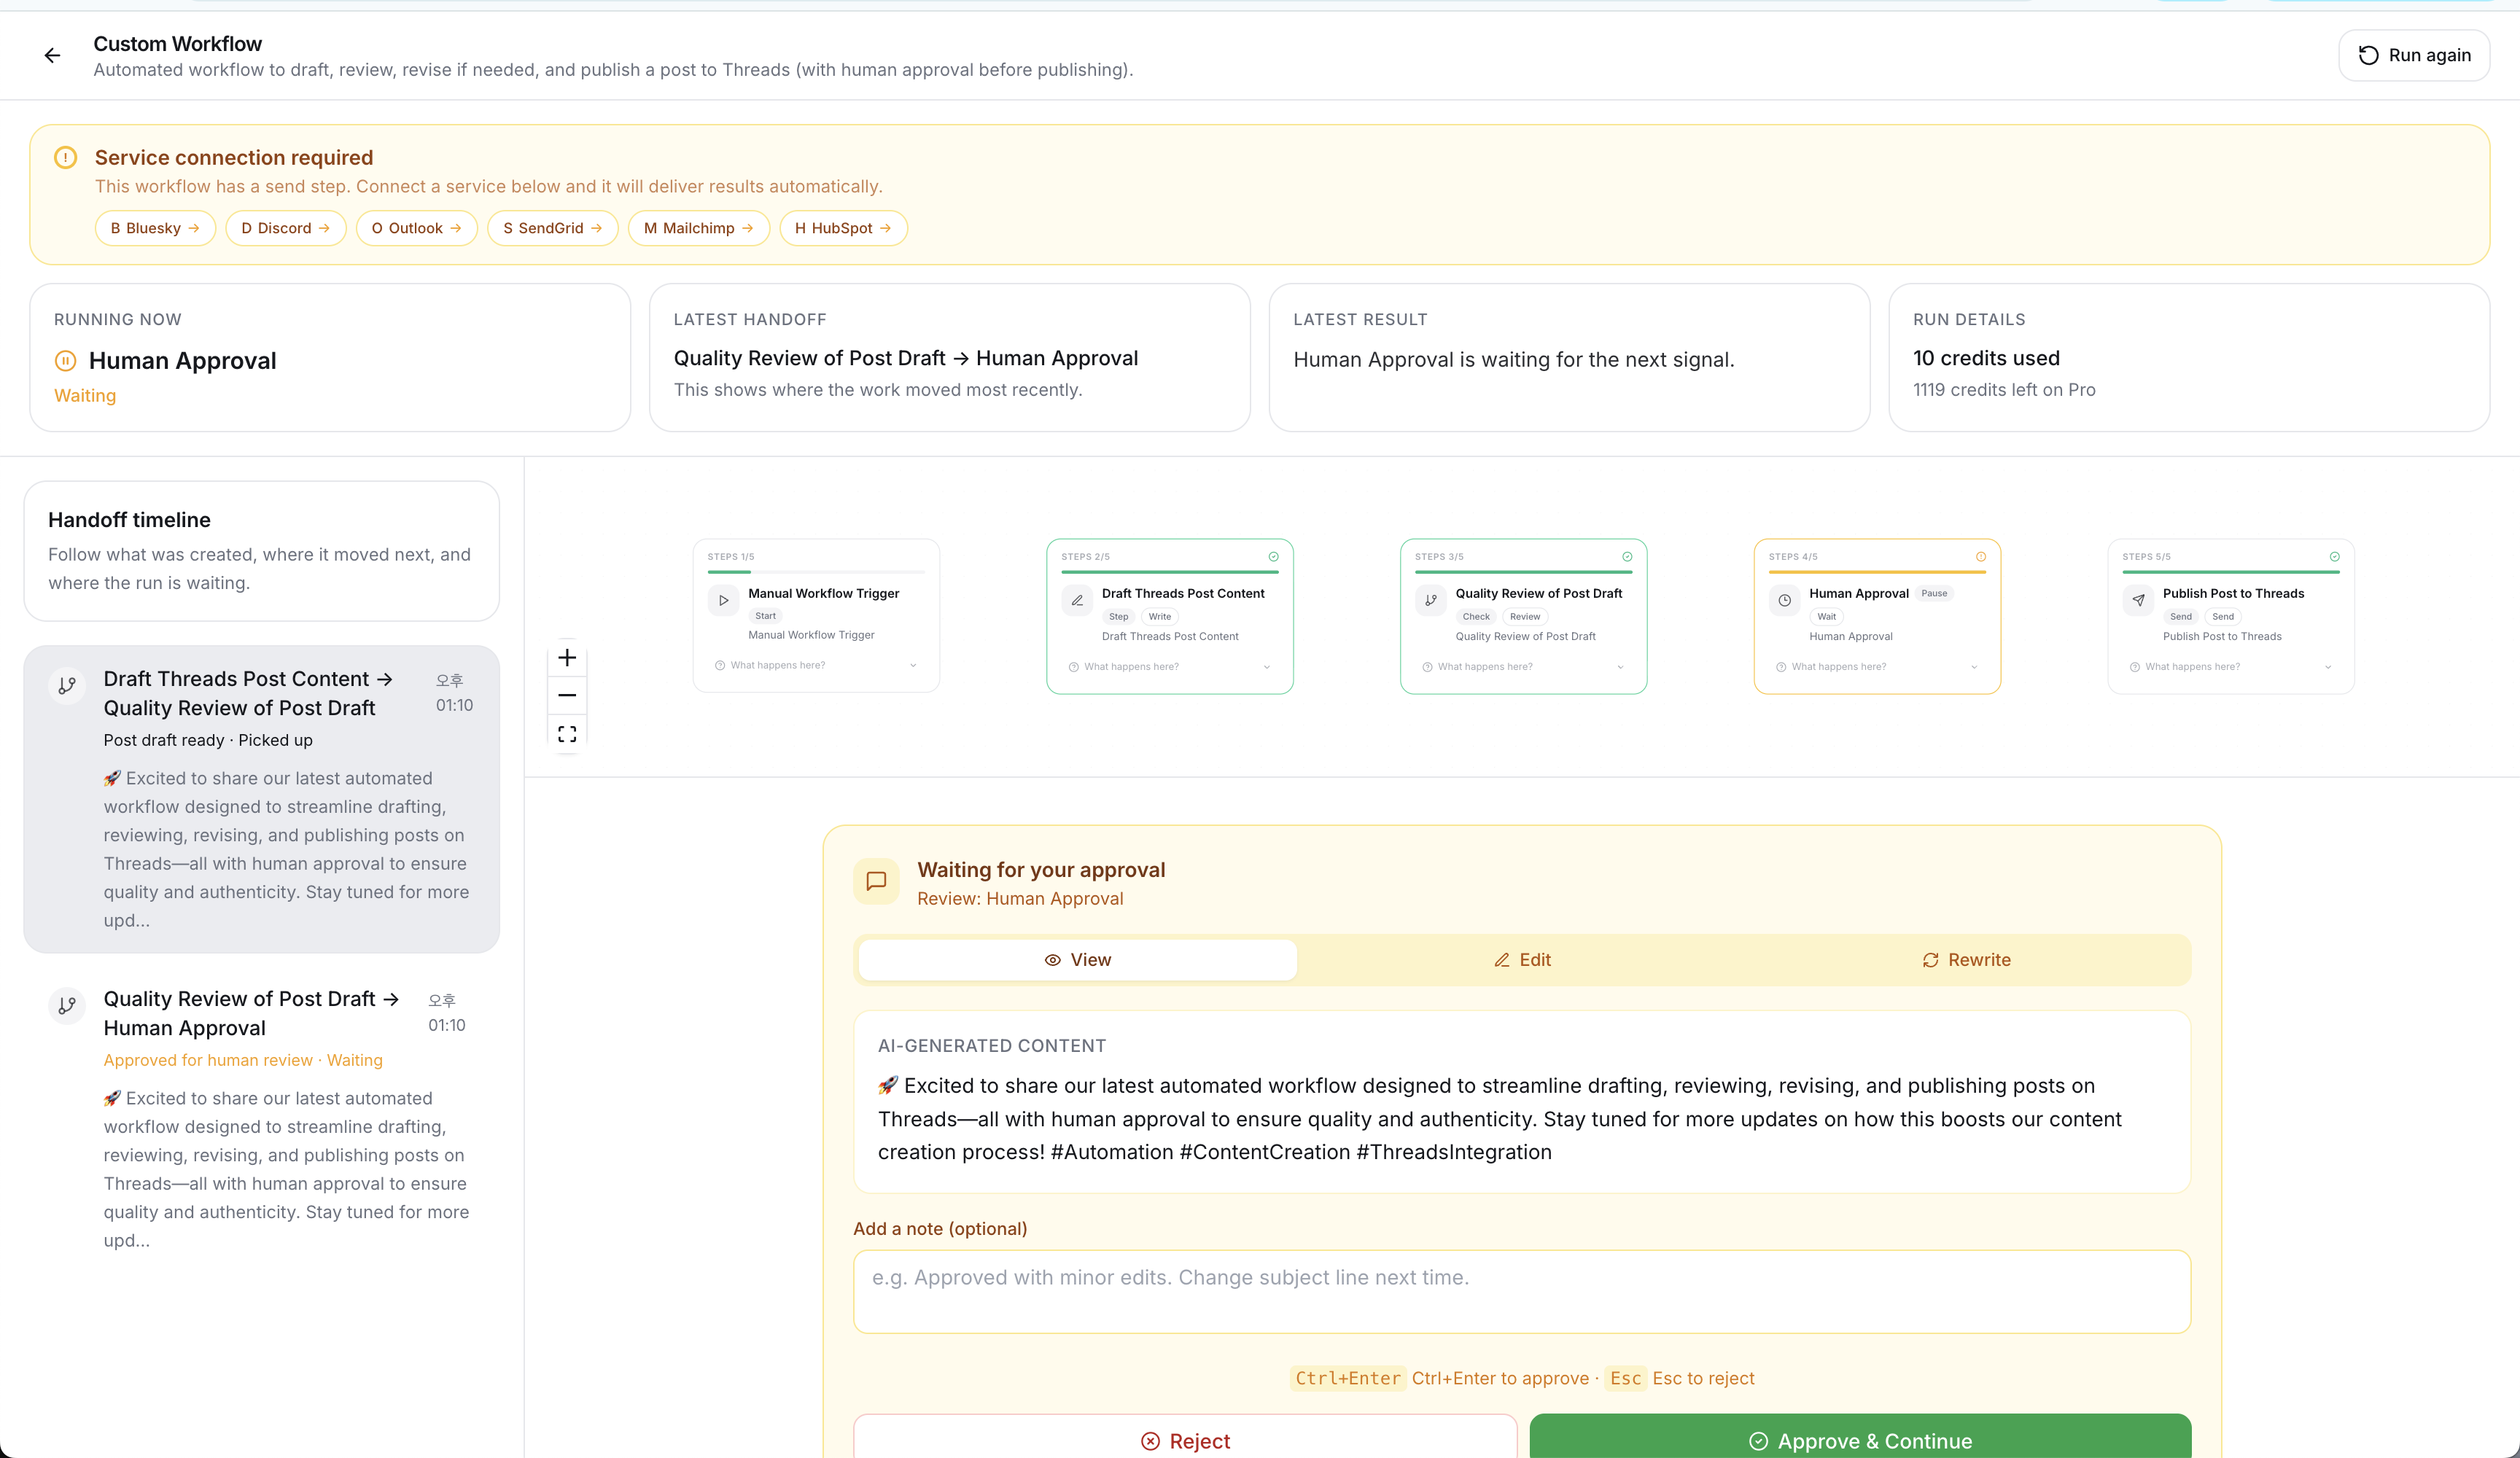Click Run again button
2520x1458 pixels.
tap(2414, 56)
